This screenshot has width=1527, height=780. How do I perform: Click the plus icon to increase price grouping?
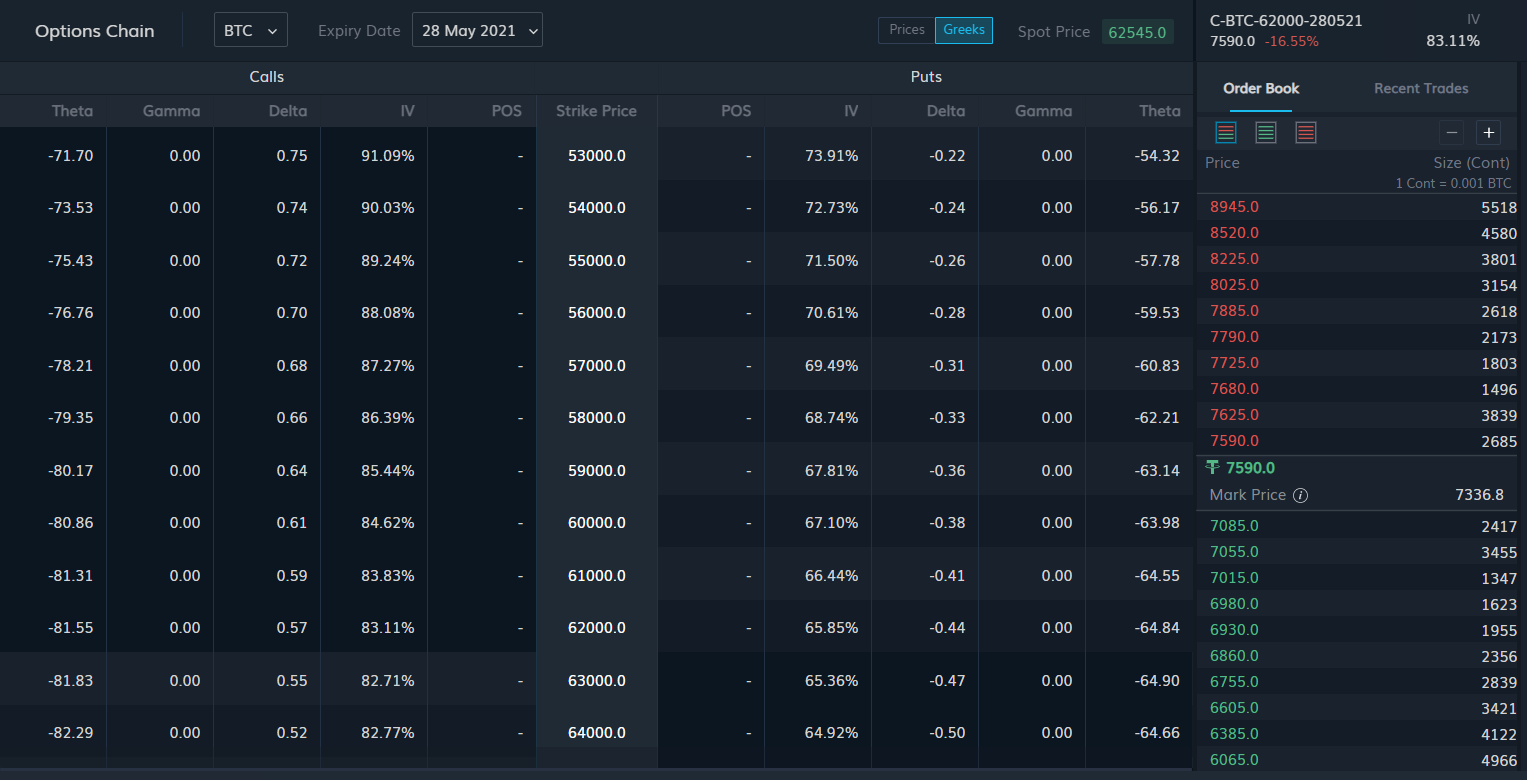point(1489,131)
